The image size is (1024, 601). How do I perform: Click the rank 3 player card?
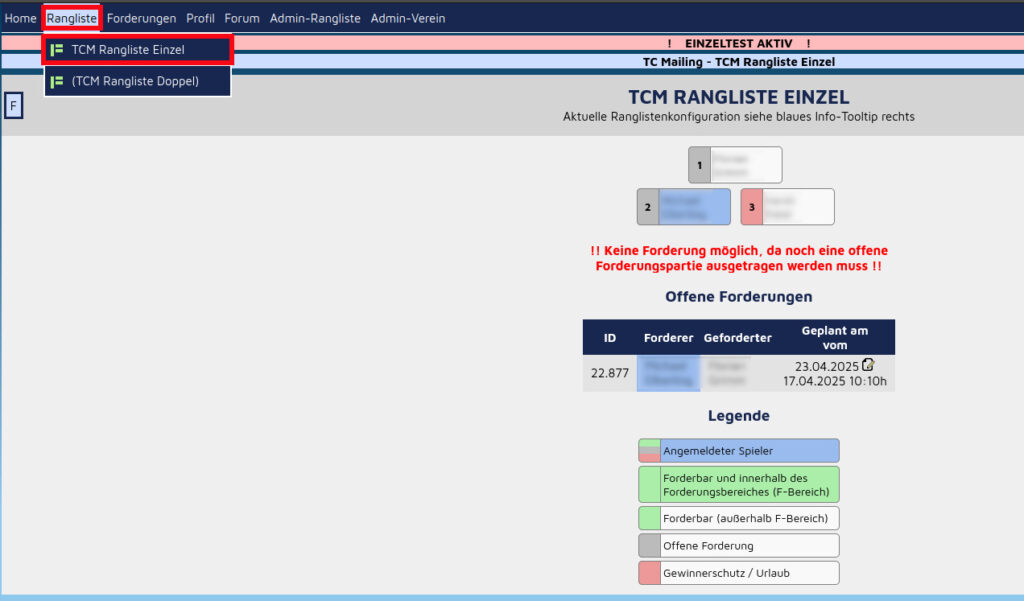[787, 207]
